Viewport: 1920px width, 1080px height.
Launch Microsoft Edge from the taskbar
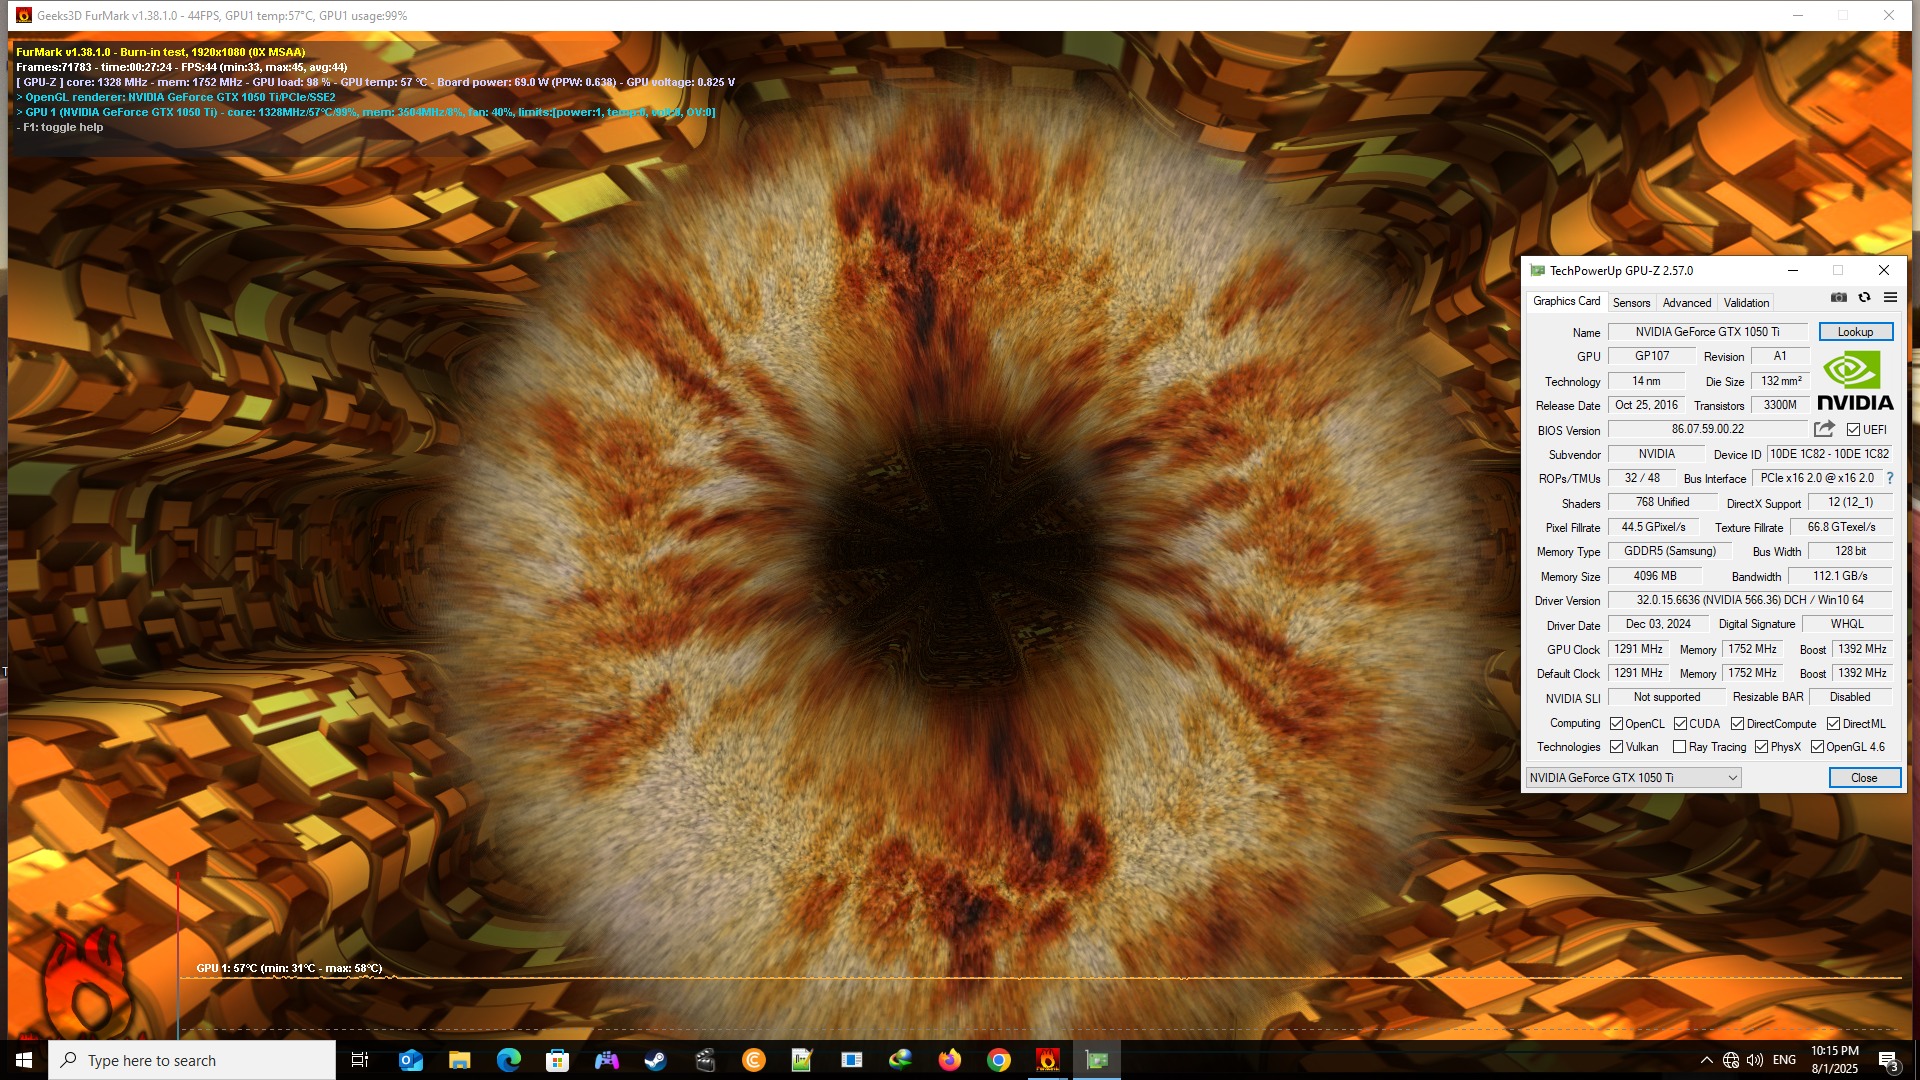click(x=508, y=1060)
